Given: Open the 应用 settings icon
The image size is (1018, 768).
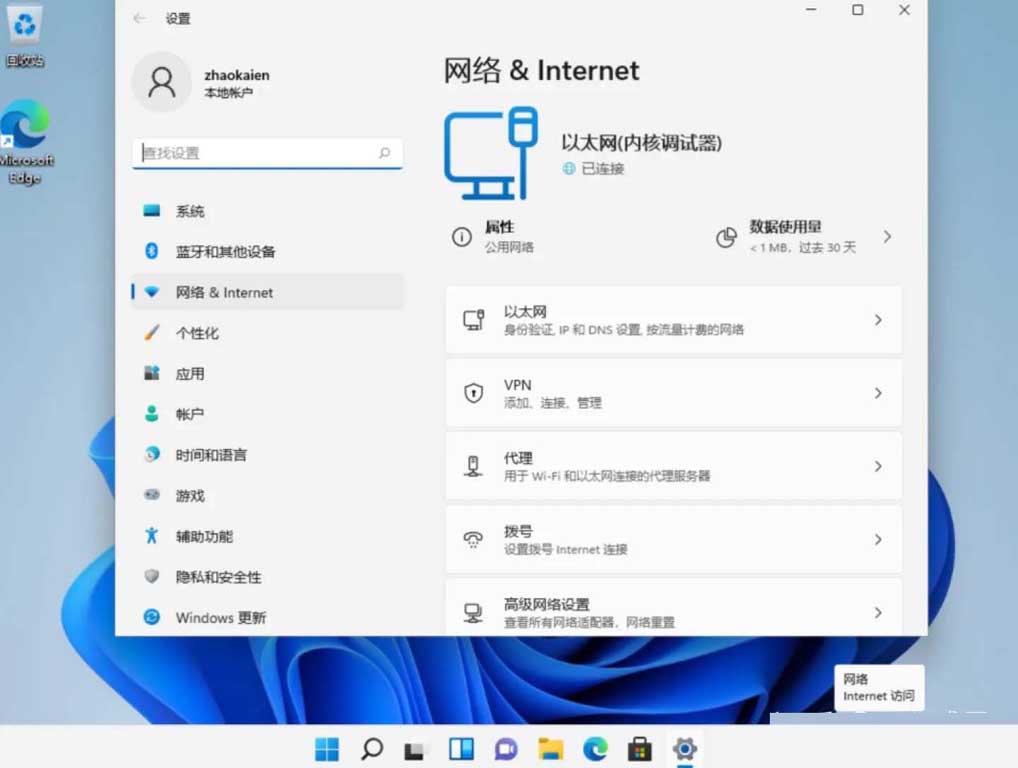Looking at the screenshot, I should (x=151, y=373).
